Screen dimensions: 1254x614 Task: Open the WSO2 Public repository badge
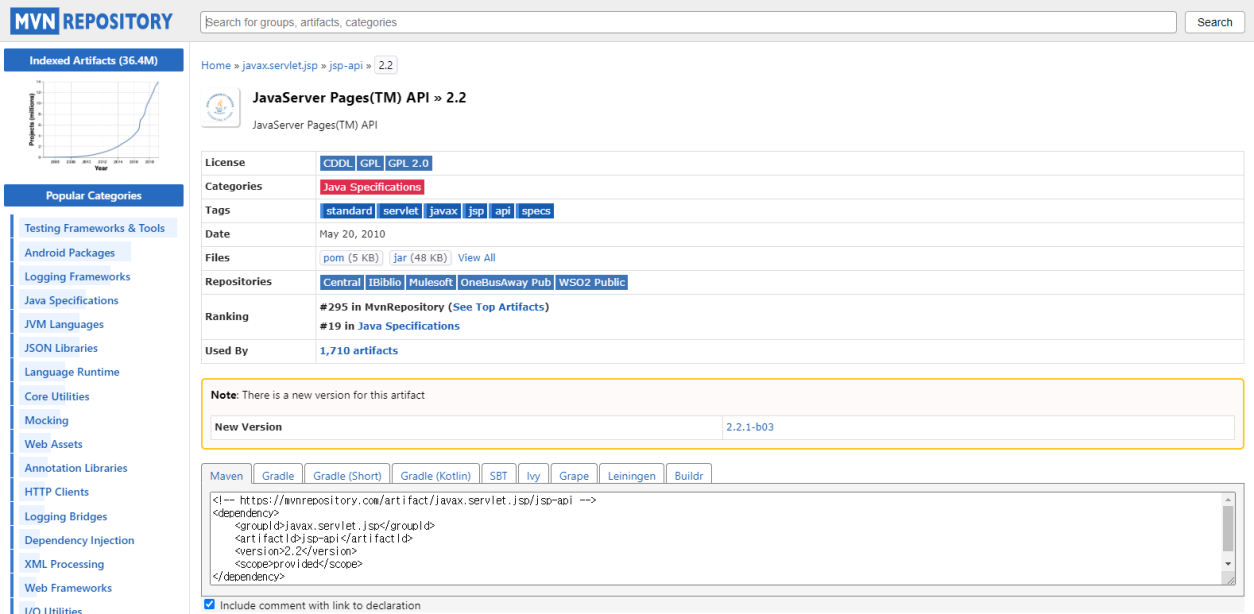coord(592,283)
